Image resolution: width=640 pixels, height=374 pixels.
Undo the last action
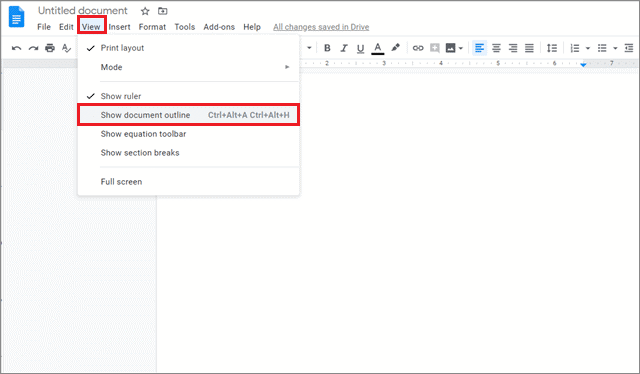click(x=16, y=48)
